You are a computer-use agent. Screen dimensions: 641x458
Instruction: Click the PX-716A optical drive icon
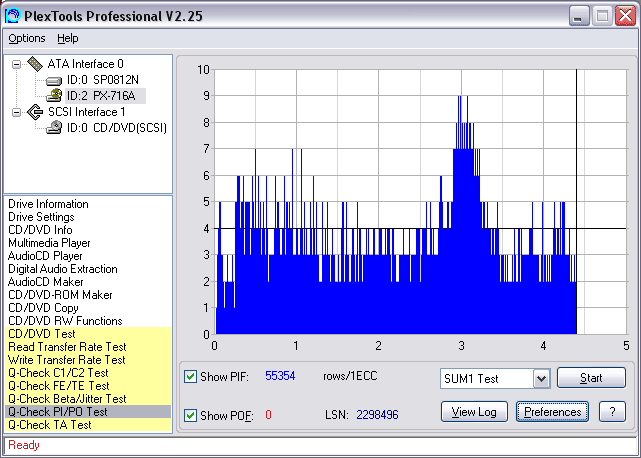point(54,96)
